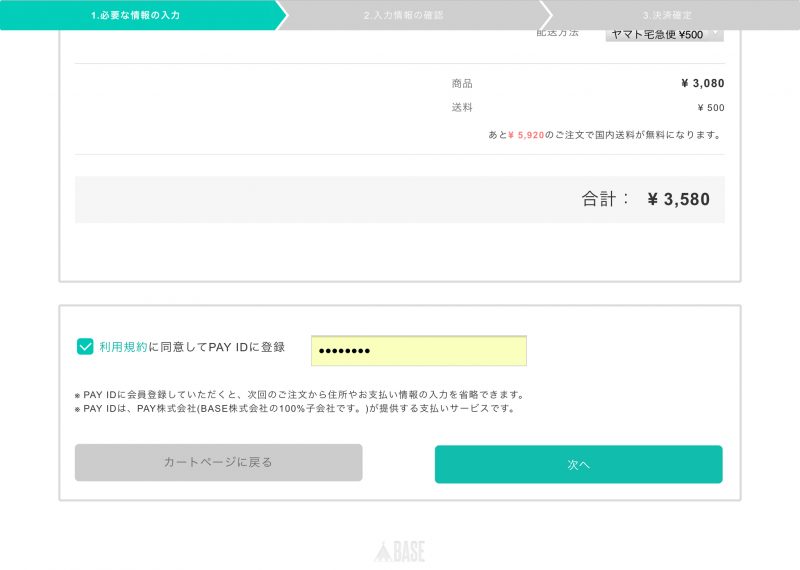
Task: Click the BASE logo in the footer
Action: tap(400, 551)
